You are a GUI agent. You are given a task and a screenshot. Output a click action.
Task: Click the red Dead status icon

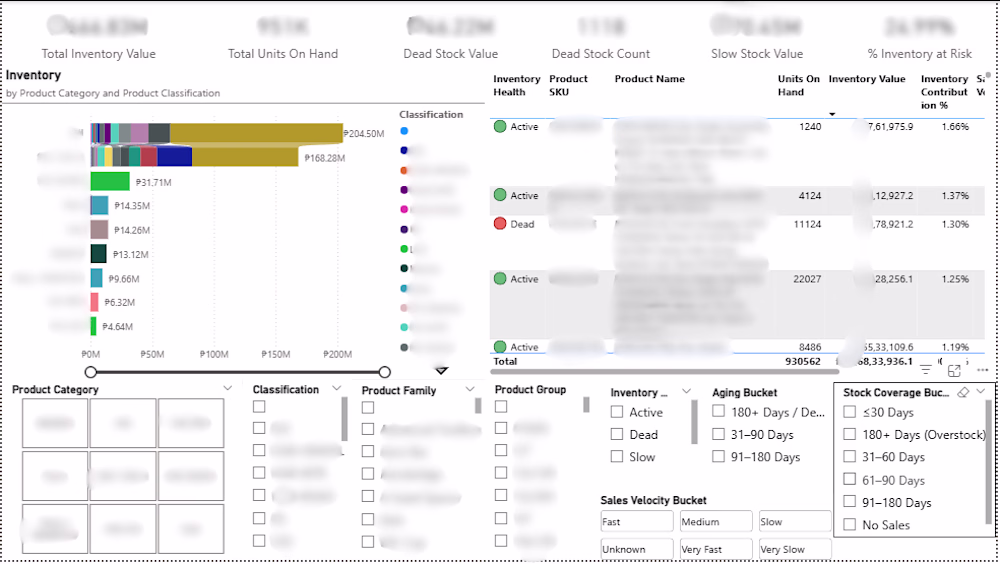(x=500, y=223)
